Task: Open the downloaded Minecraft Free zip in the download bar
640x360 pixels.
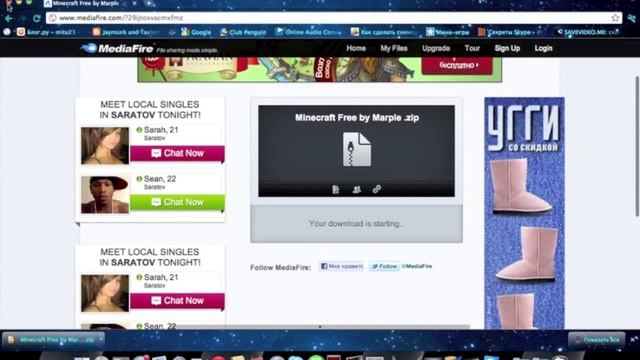Action: pyautogui.click(x=52, y=340)
